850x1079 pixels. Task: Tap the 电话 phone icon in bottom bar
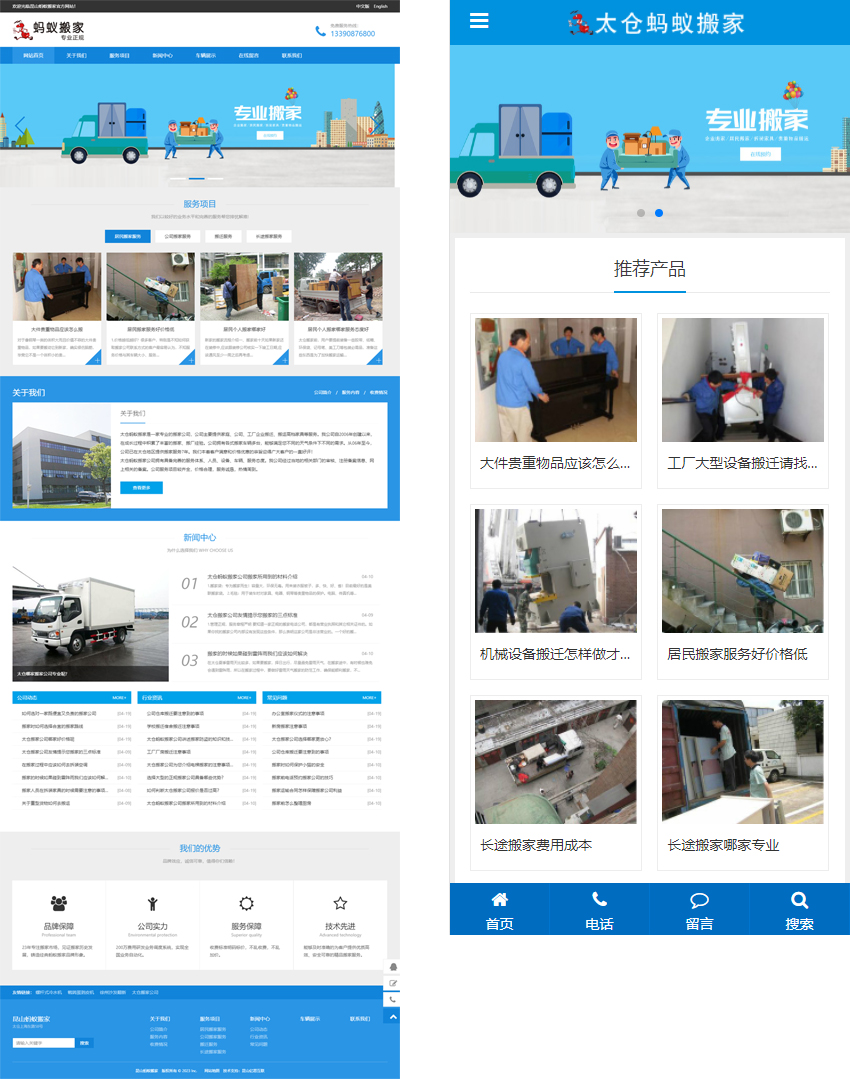pyautogui.click(x=600, y=899)
